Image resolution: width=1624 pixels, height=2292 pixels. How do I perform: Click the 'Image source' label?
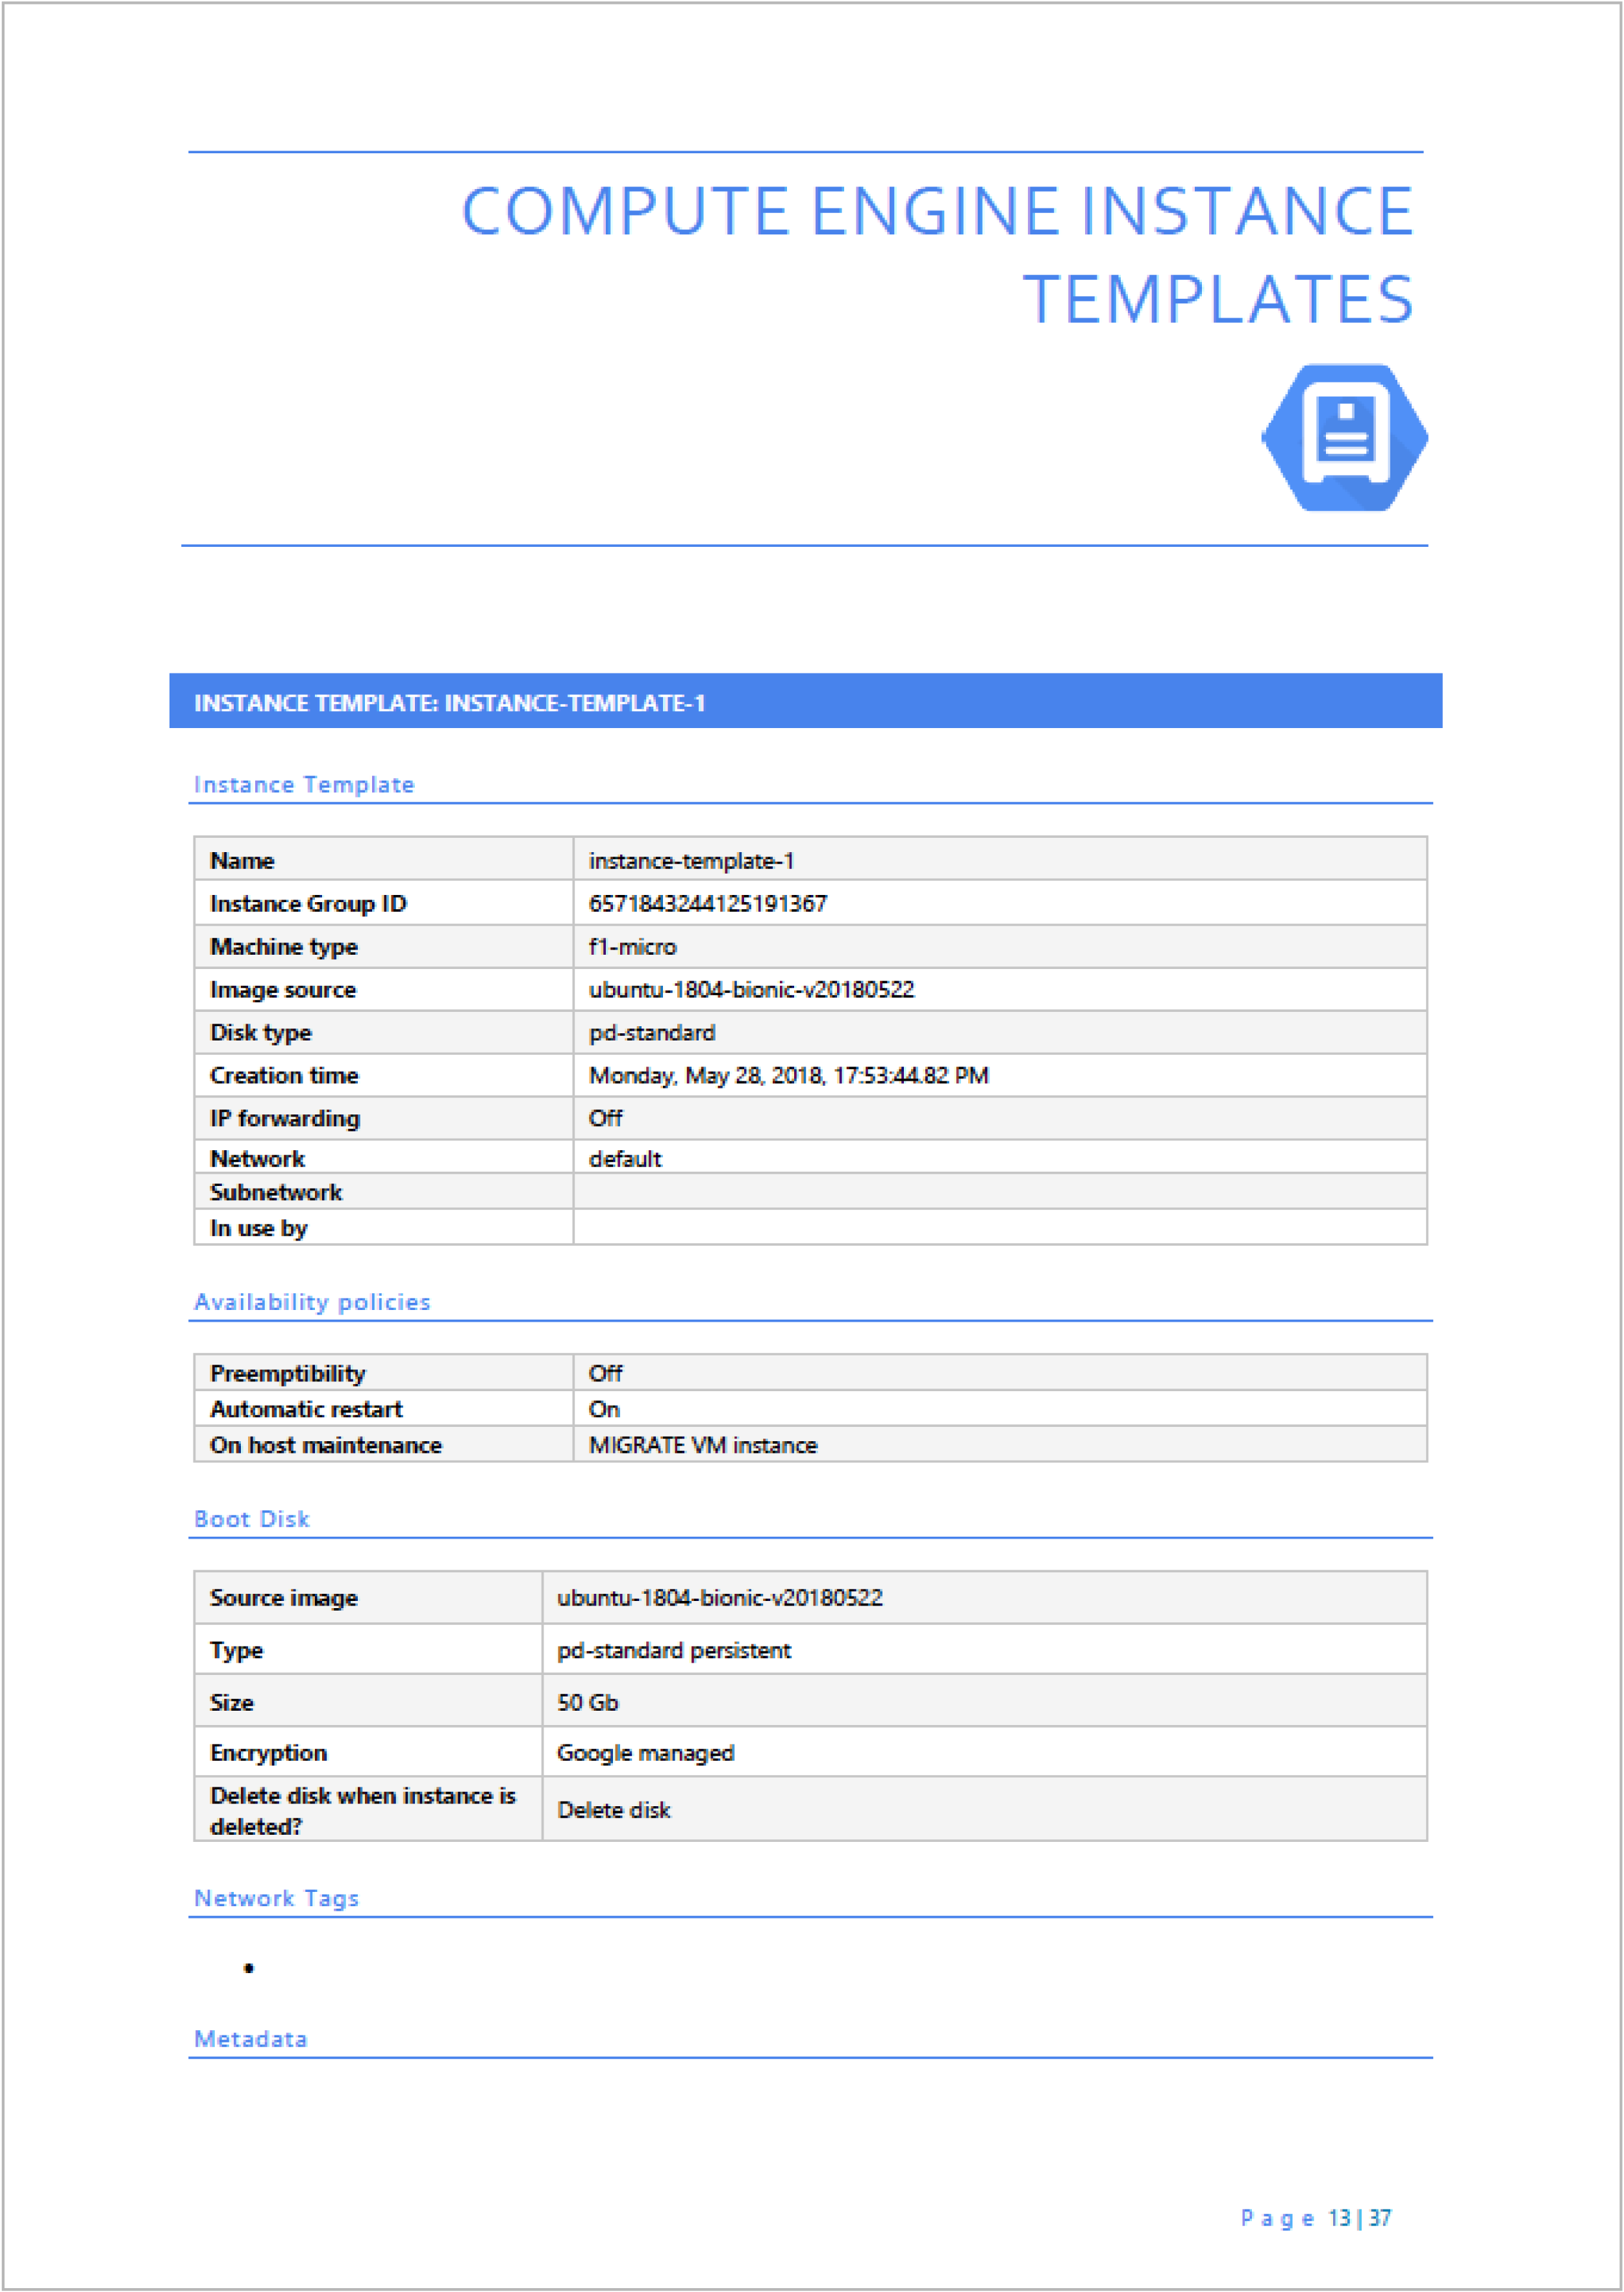[x=283, y=990]
